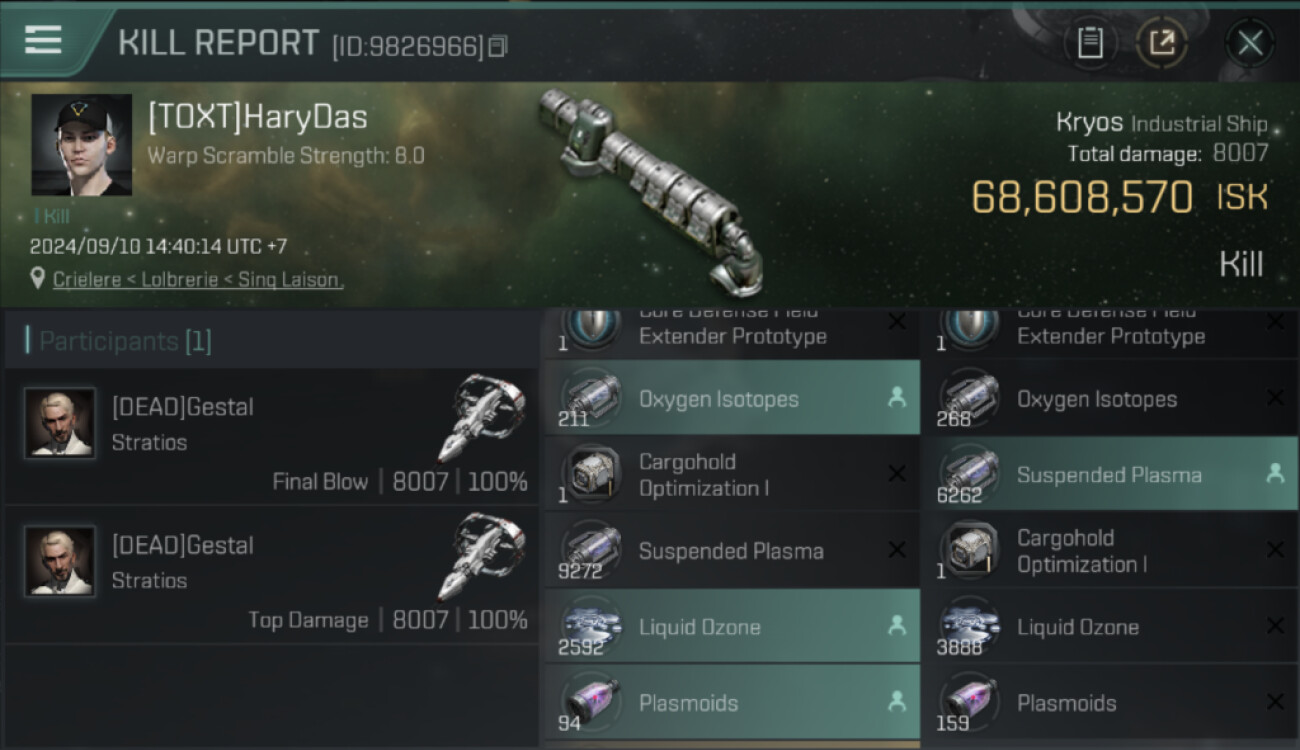Click Plasmoids 94 item icon
This screenshot has height=750, width=1300.
pos(590,700)
